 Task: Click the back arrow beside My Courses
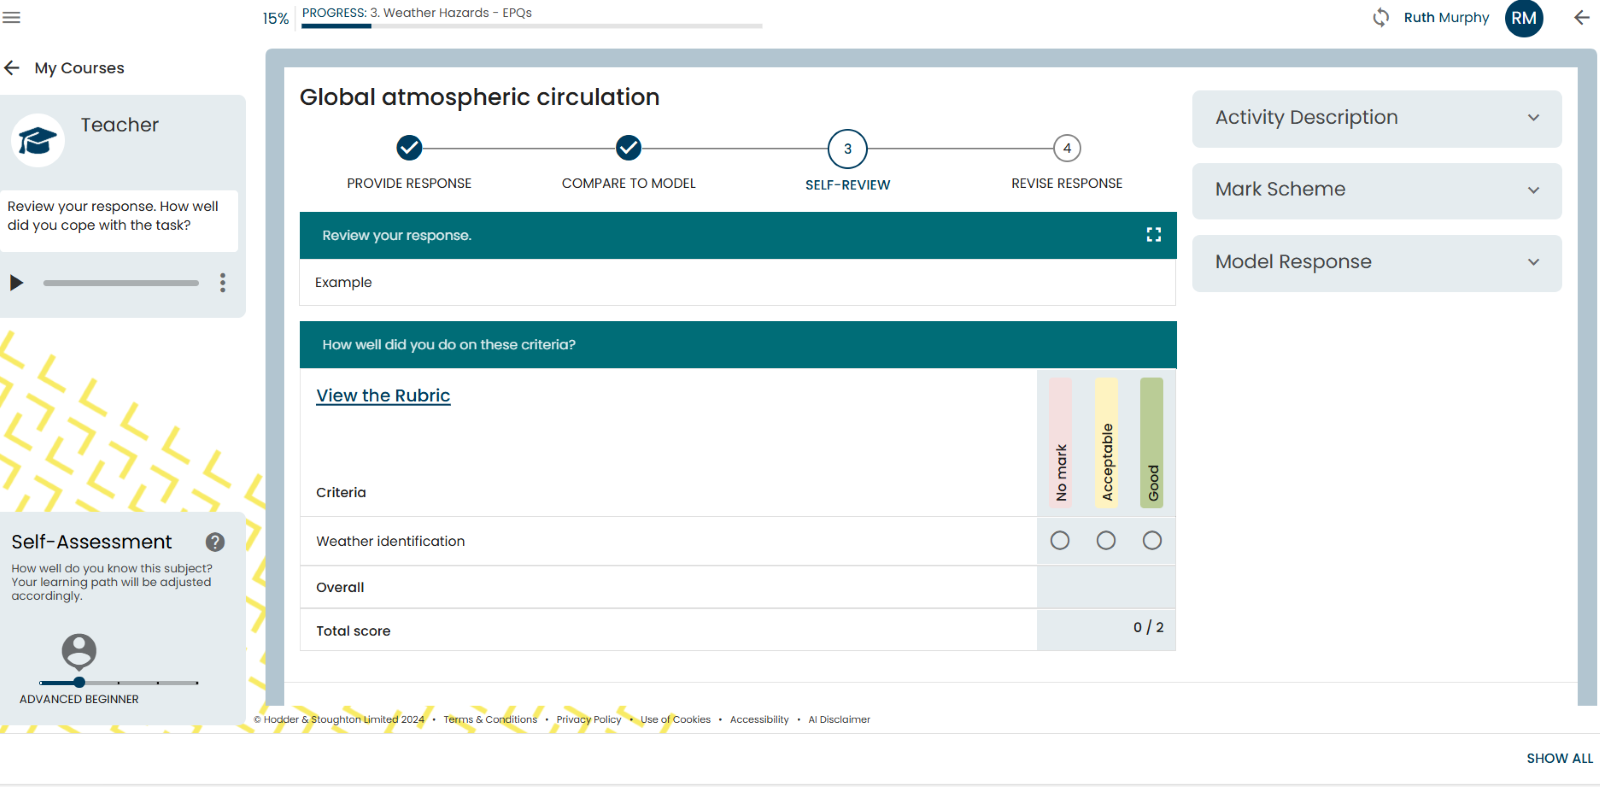click(x=12, y=68)
